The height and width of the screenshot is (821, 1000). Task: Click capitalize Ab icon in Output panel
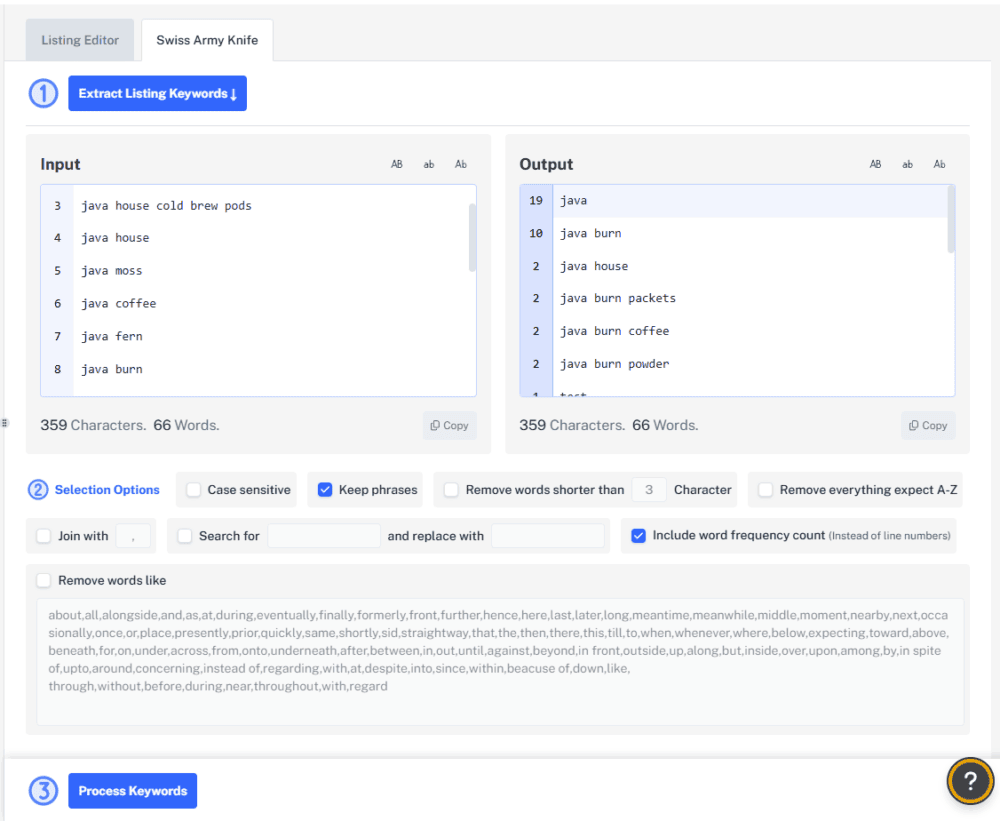[x=940, y=164]
